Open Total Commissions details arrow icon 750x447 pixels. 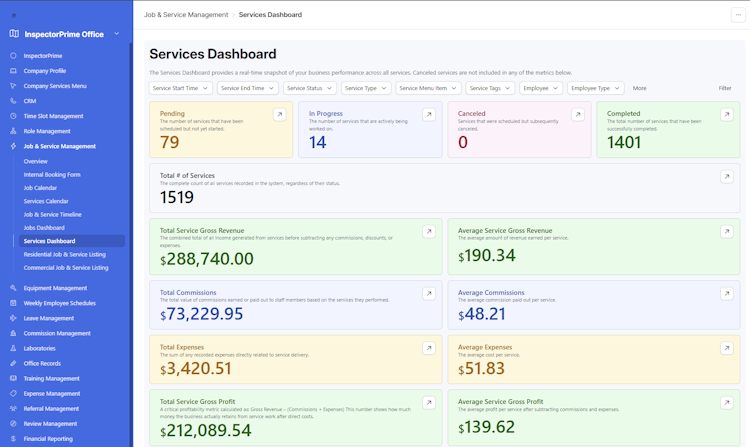[x=429, y=294]
